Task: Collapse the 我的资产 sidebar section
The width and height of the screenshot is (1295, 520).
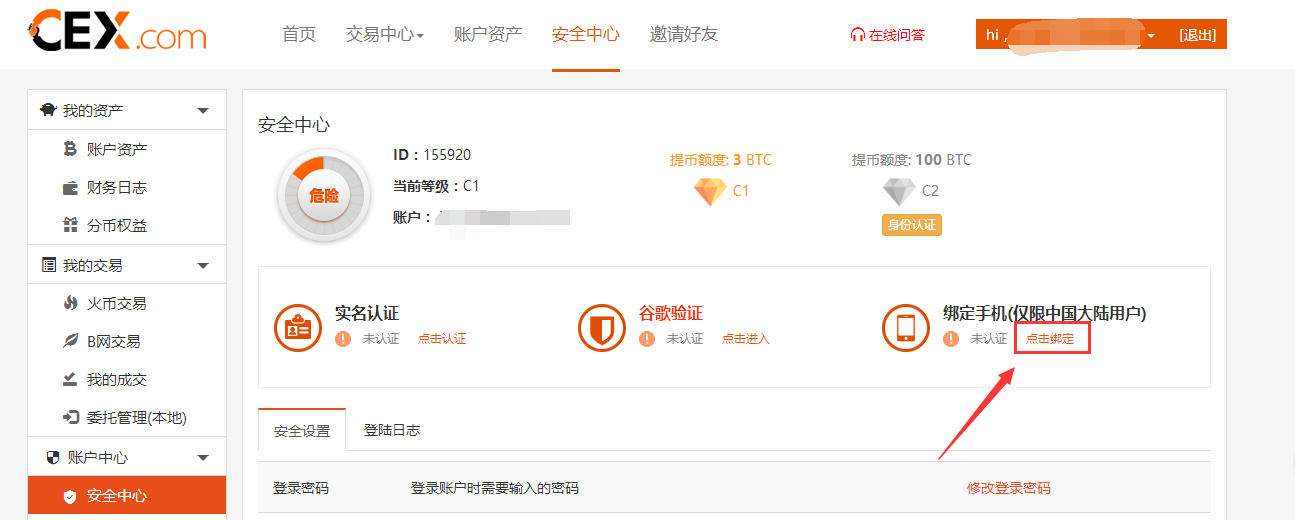Action: (x=203, y=110)
